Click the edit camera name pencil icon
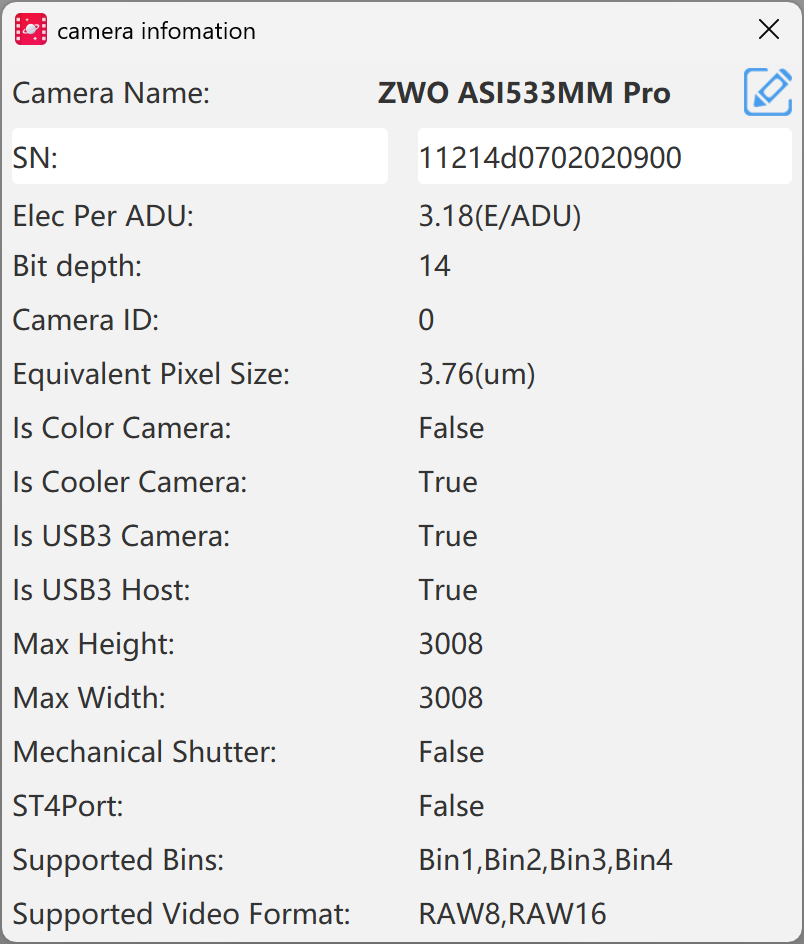The width and height of the screenshot is (804, 944). point(768,92)
